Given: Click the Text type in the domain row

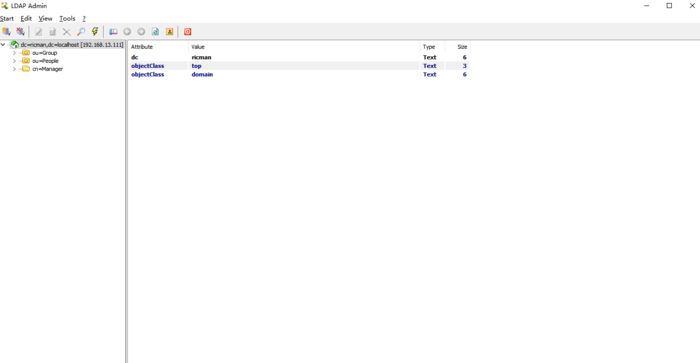Looking at the screenshot, I should [x=429, y=74].
